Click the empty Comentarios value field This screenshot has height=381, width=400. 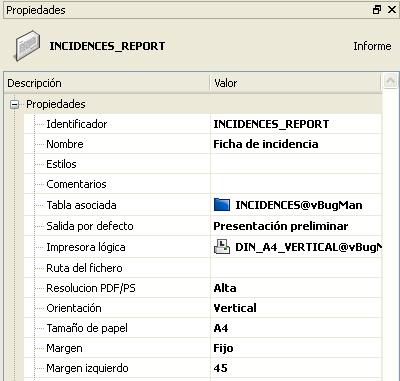pyautogui.click(x=296, y=184)
